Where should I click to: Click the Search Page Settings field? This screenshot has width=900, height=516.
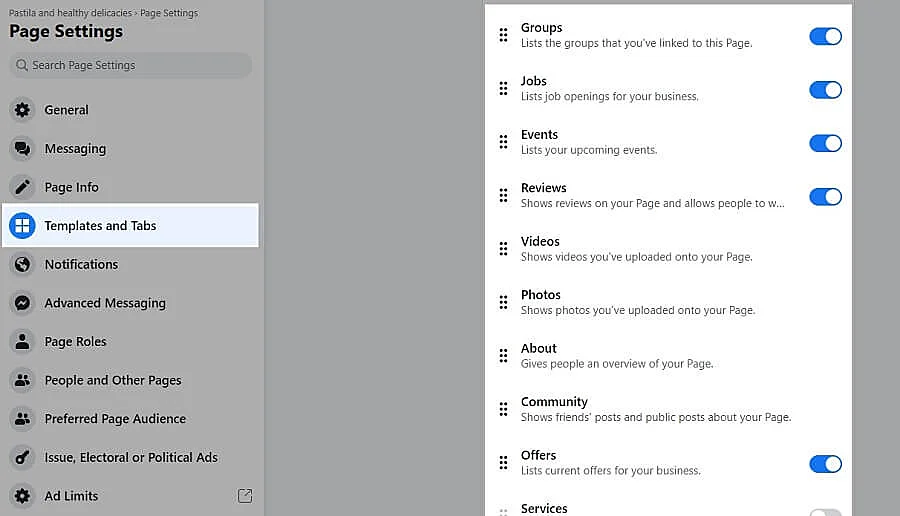click(x=130, y=65)
